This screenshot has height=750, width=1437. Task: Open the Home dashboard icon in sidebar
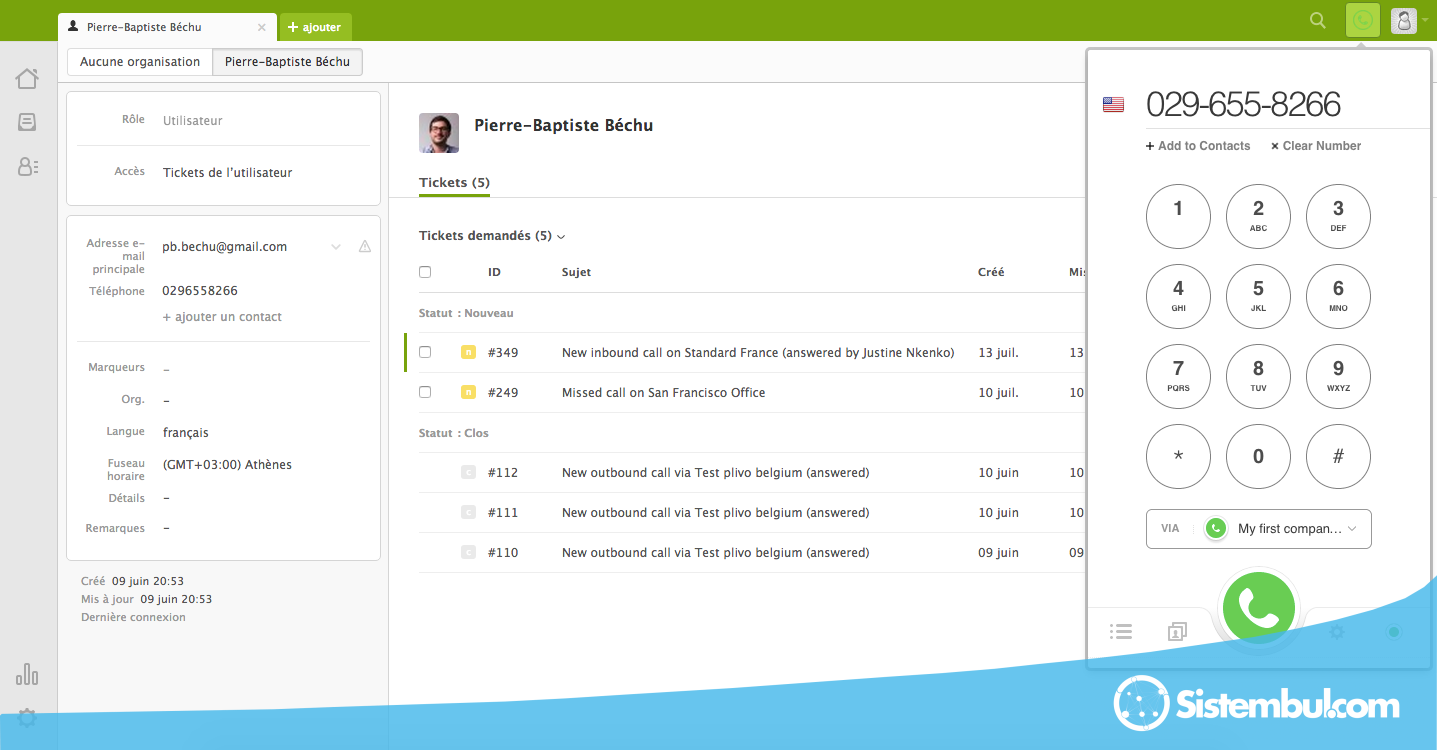point(27,79)
